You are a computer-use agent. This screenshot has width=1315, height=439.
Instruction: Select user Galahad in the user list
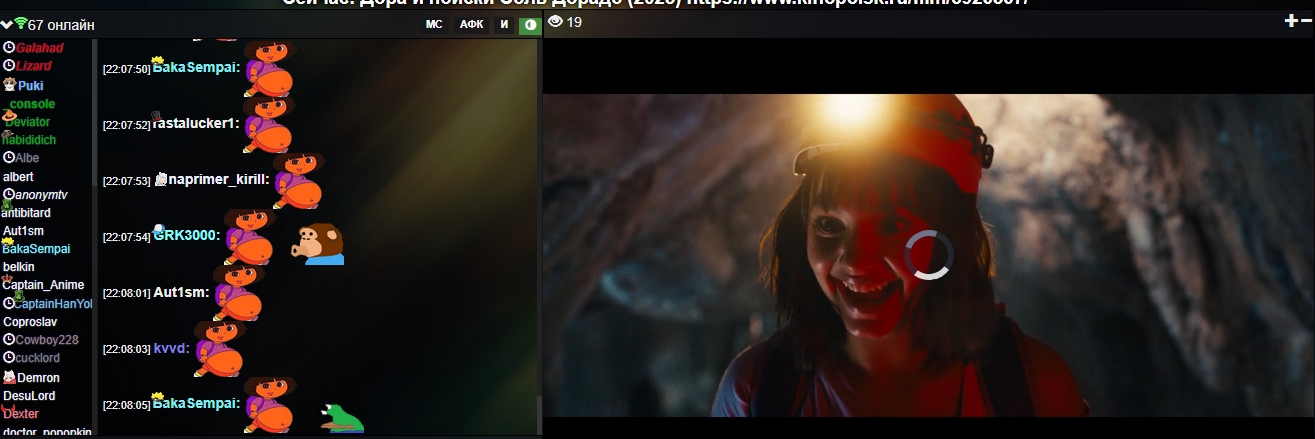[x=39, y=48]
